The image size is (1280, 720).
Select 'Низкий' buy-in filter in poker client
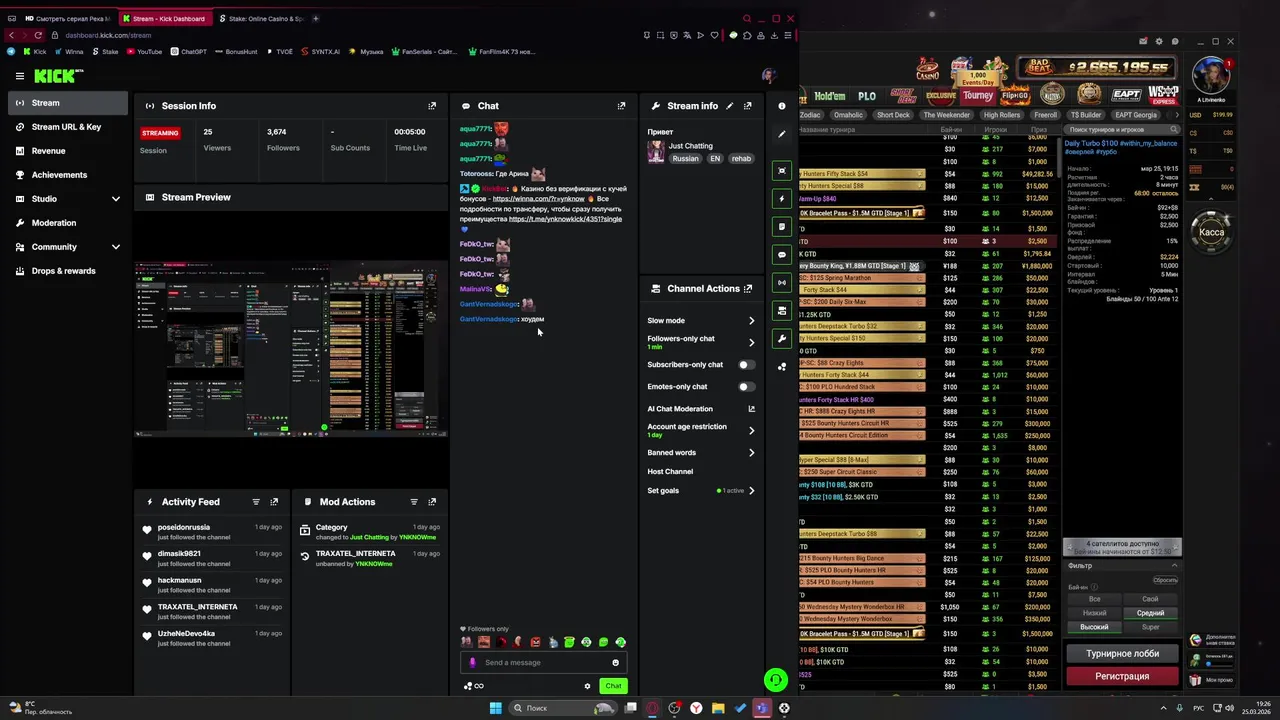(x=1094, y=613)
